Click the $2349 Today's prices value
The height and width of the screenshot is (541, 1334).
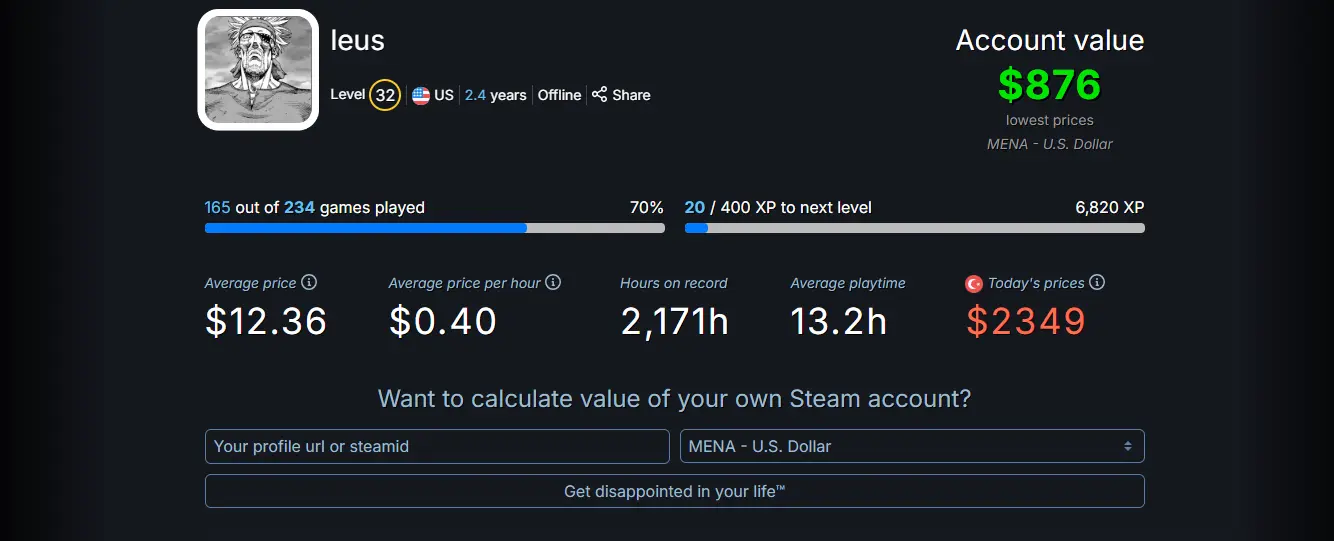(x=1026, y=321)
